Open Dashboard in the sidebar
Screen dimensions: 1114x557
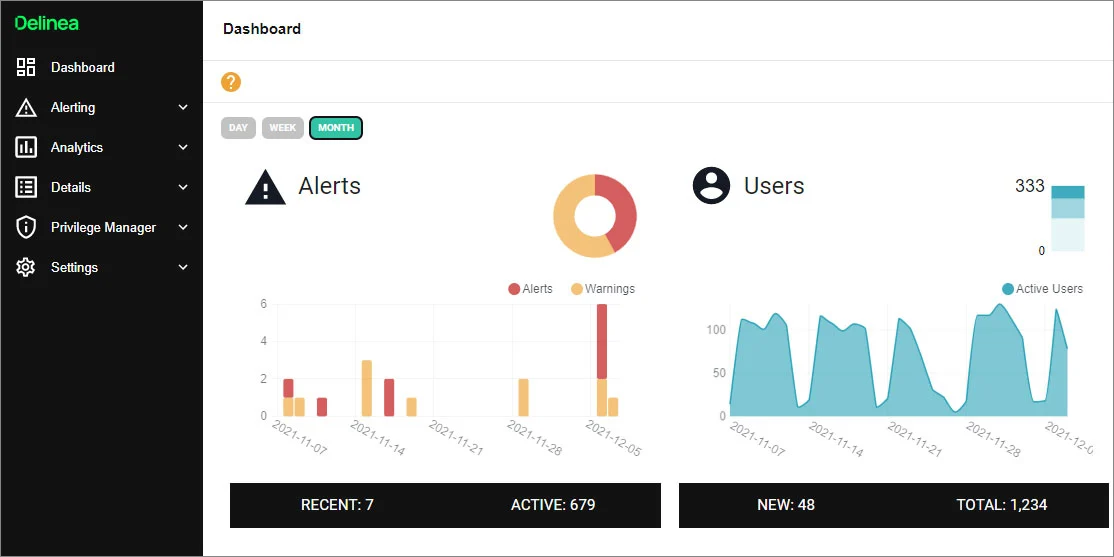[82, 67]
